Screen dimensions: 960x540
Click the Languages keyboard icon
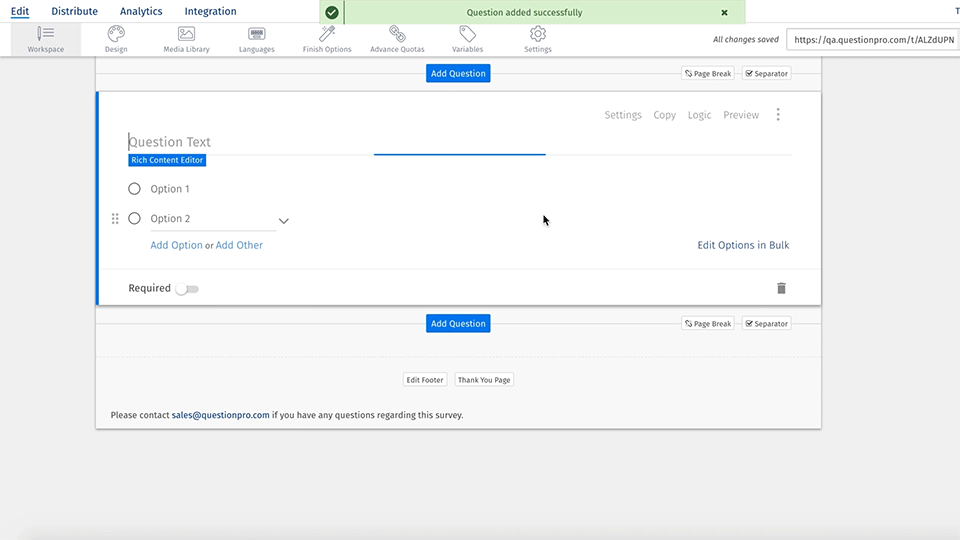pyautogui.click(x=257, y=34)
